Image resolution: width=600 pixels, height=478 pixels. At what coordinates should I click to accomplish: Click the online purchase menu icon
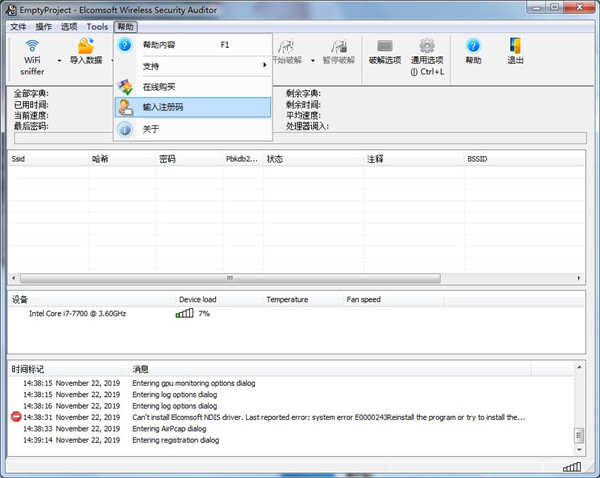pos(125,87)
